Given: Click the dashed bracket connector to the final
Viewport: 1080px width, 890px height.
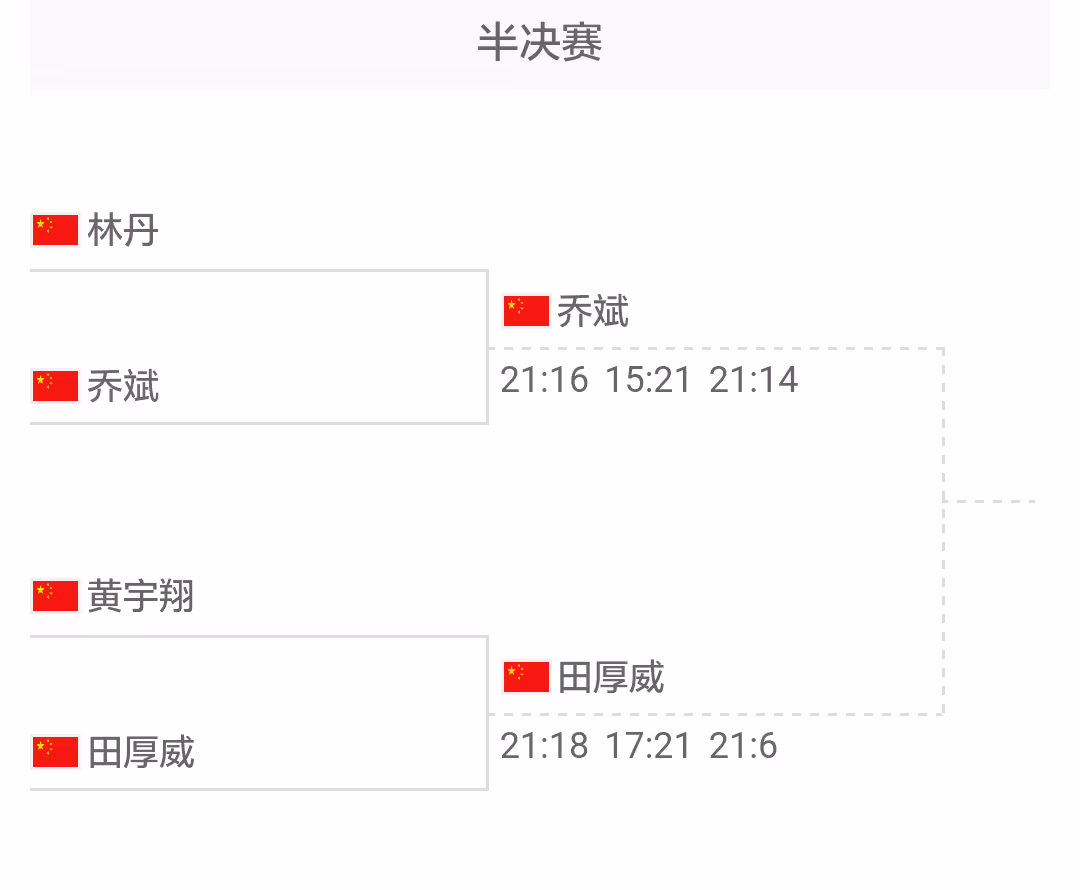Looking at the screenshot, I should 990,501.
